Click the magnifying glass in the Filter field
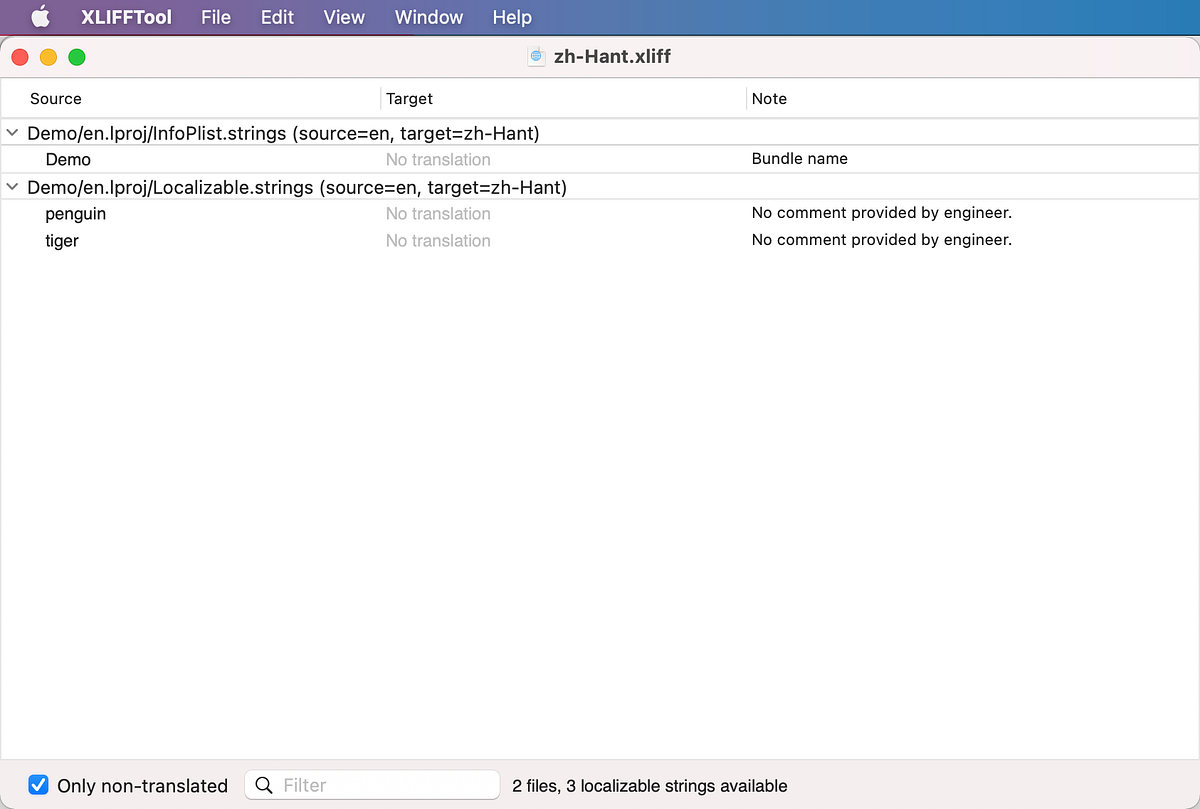Screen dimensions: 1200x809 (263, 785)
